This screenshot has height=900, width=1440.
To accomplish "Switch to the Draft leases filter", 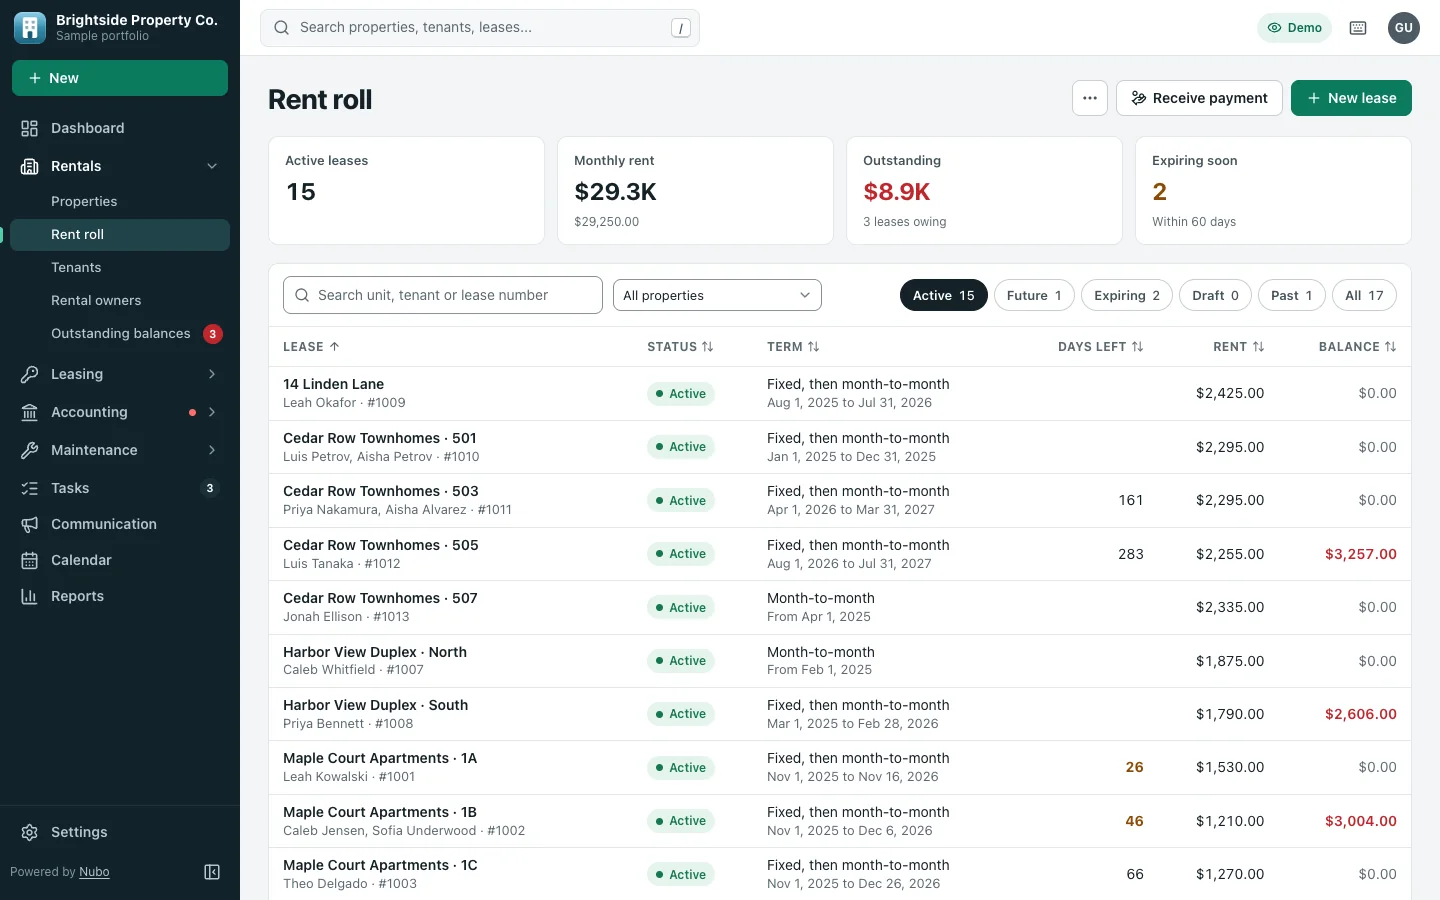I will [1215, 295].
